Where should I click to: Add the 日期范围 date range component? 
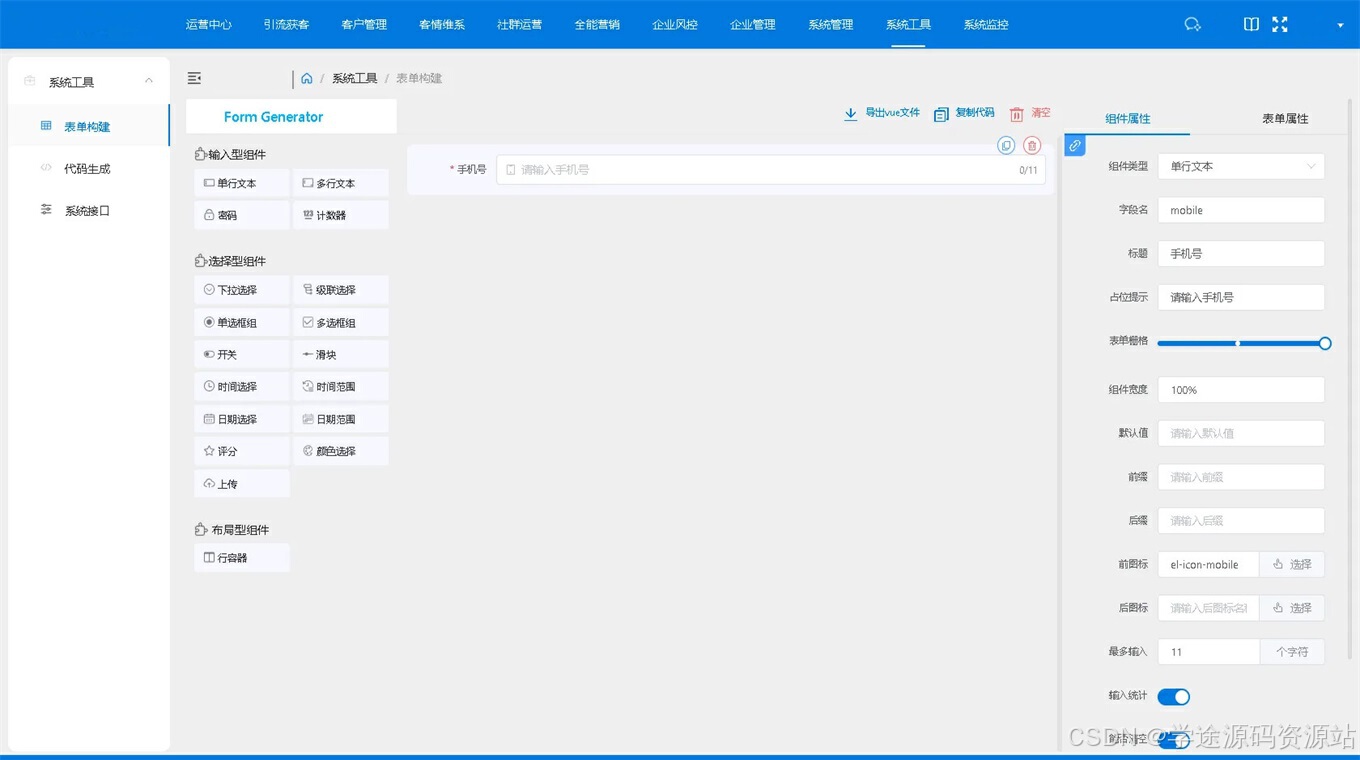pyautogui.click(x=341, y=420)
